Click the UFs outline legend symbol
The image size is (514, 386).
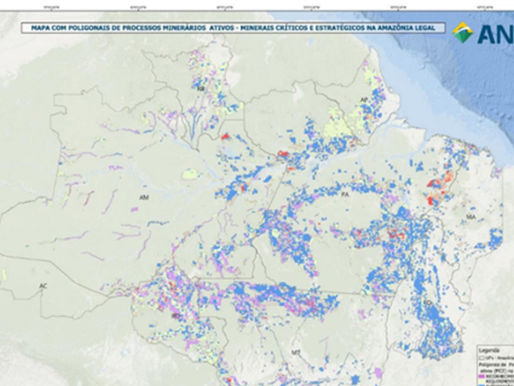tap(482, 357)
